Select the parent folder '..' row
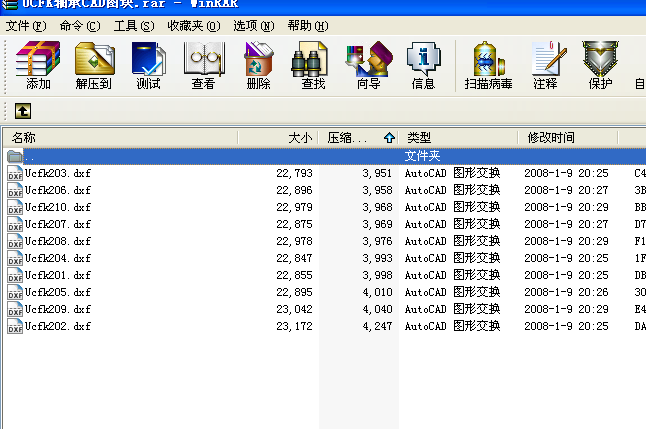Viewport: 646px width, 429px height. click(x=324, y=156)
